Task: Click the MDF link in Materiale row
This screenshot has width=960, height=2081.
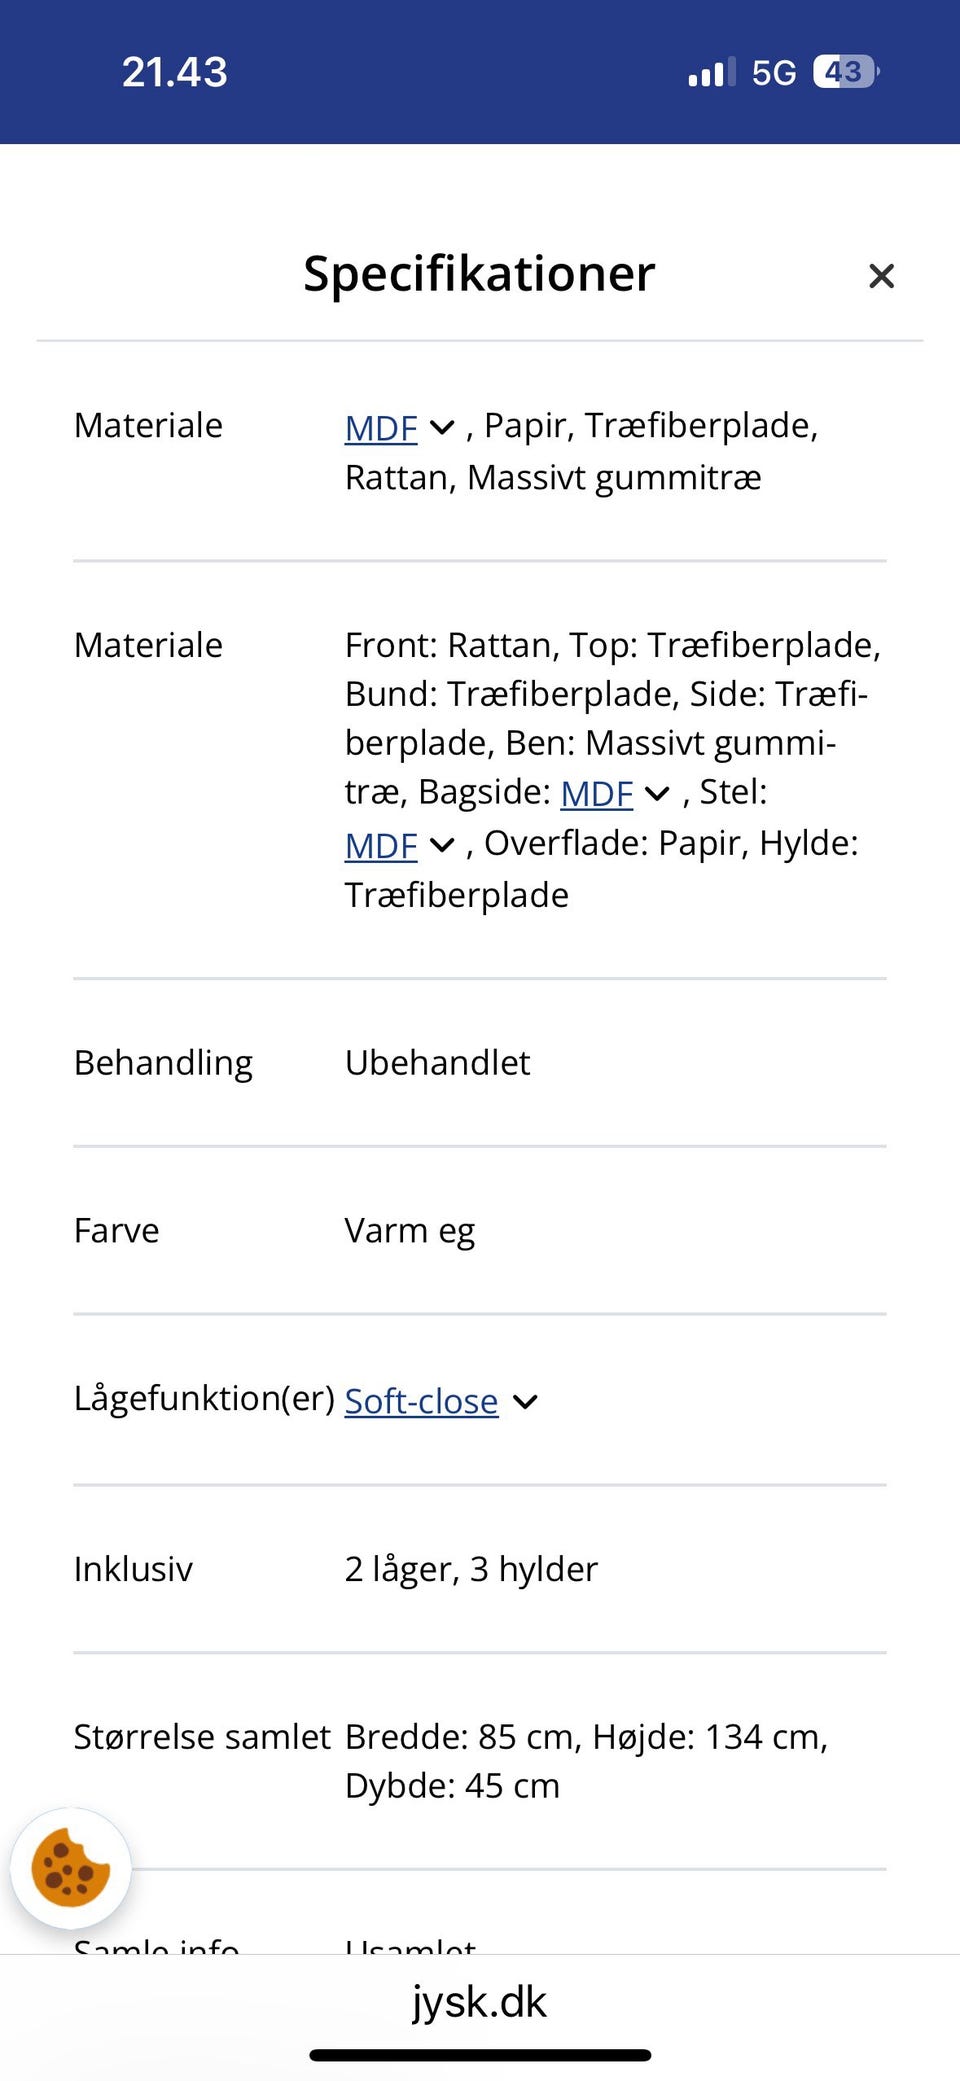Action: pos(381,428)
